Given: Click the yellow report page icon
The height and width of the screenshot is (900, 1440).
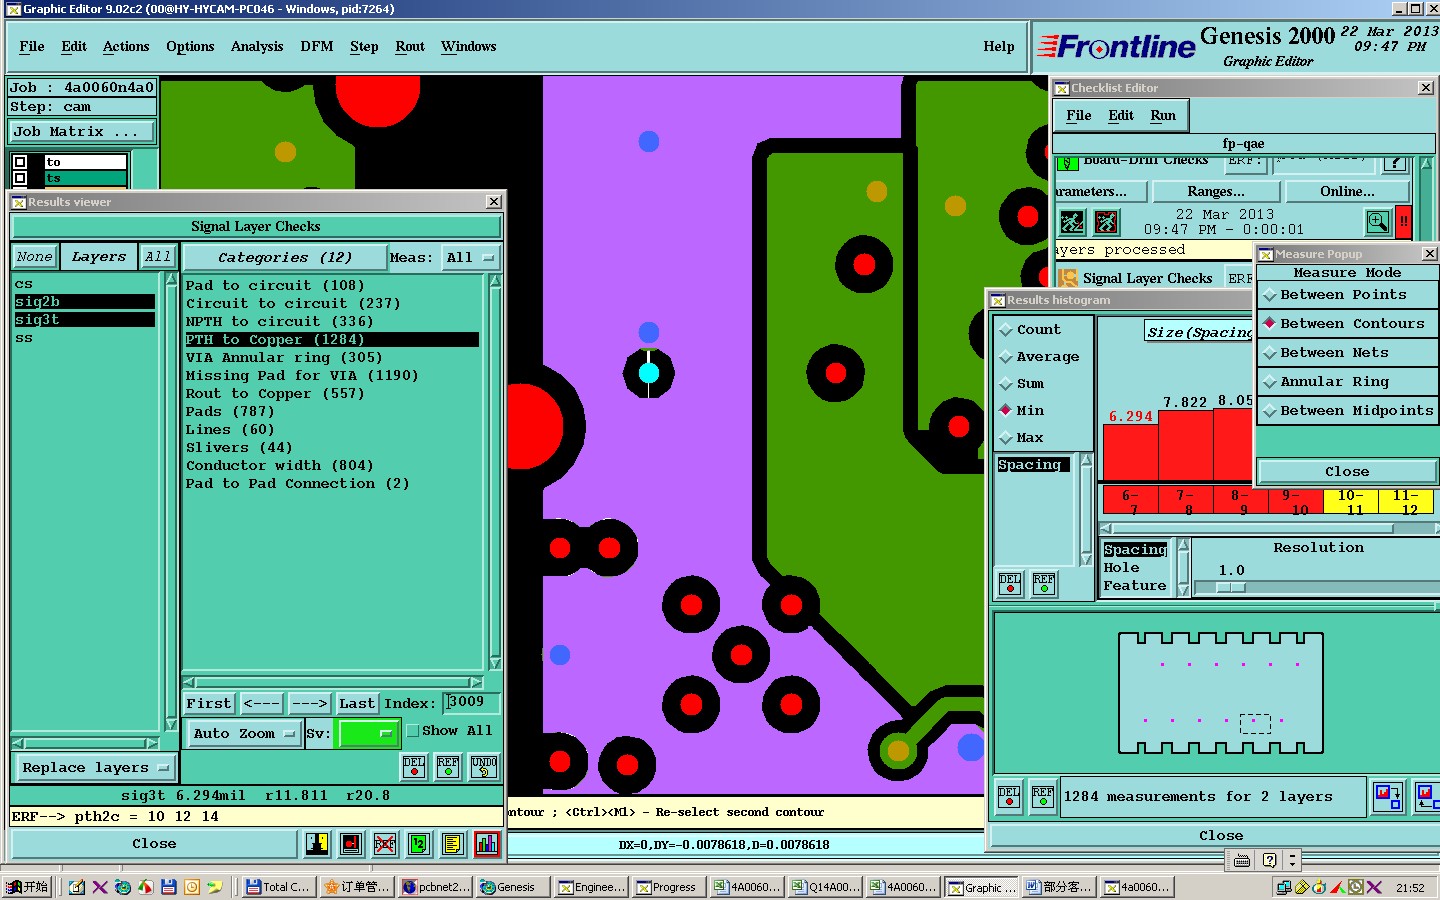Looking at the screenshot, I should pyautogui.click(x=453, y=844).
